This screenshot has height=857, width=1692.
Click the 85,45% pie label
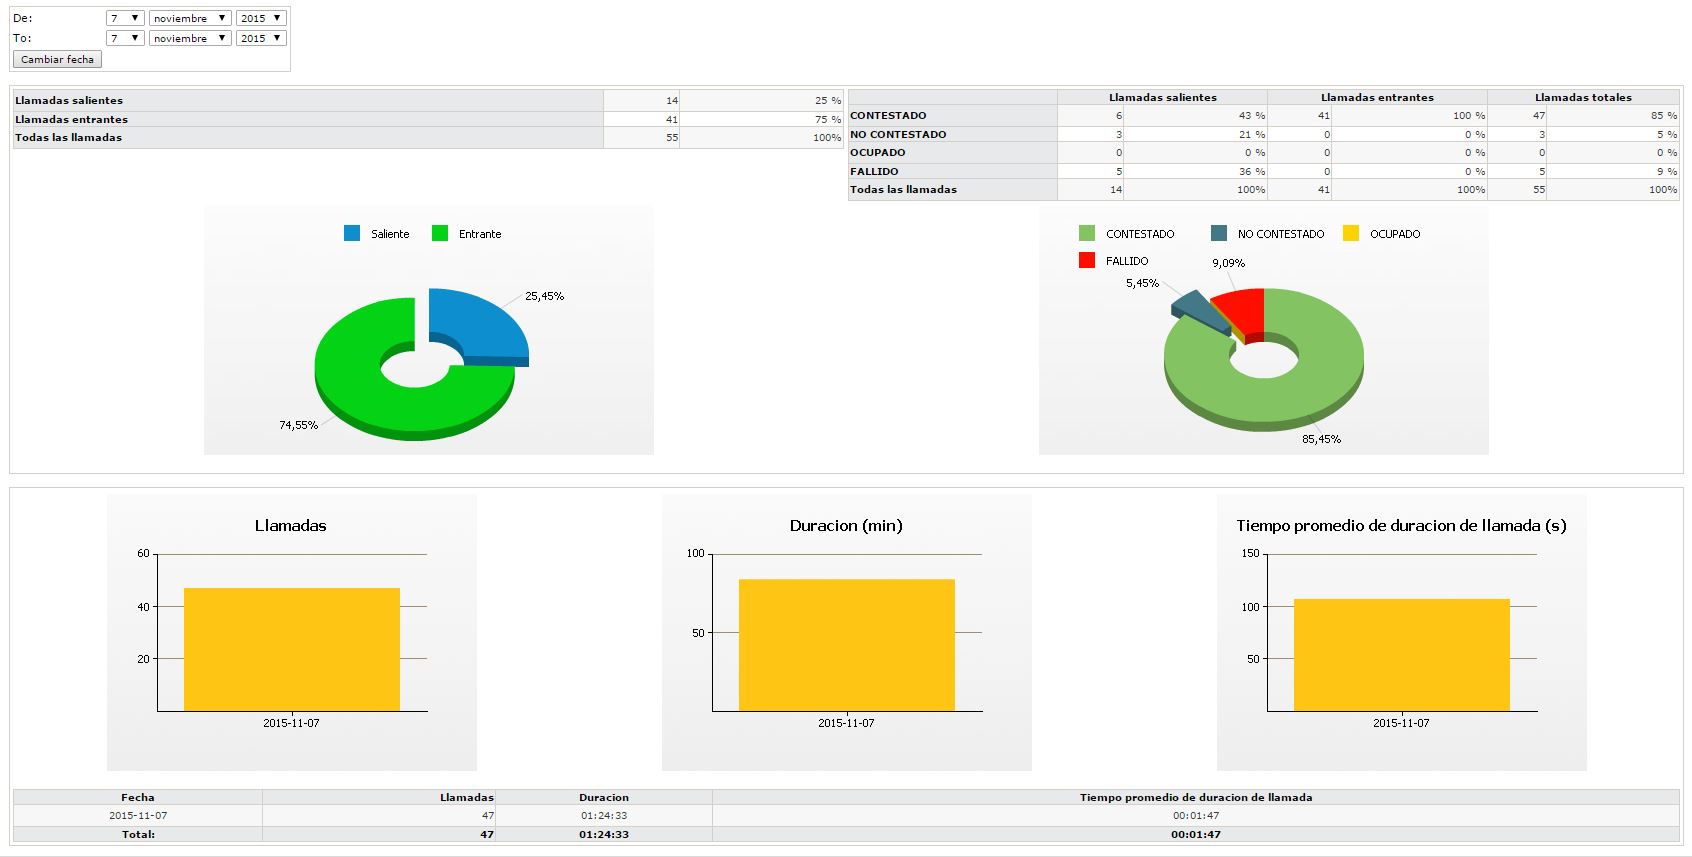pos(1321,439)
